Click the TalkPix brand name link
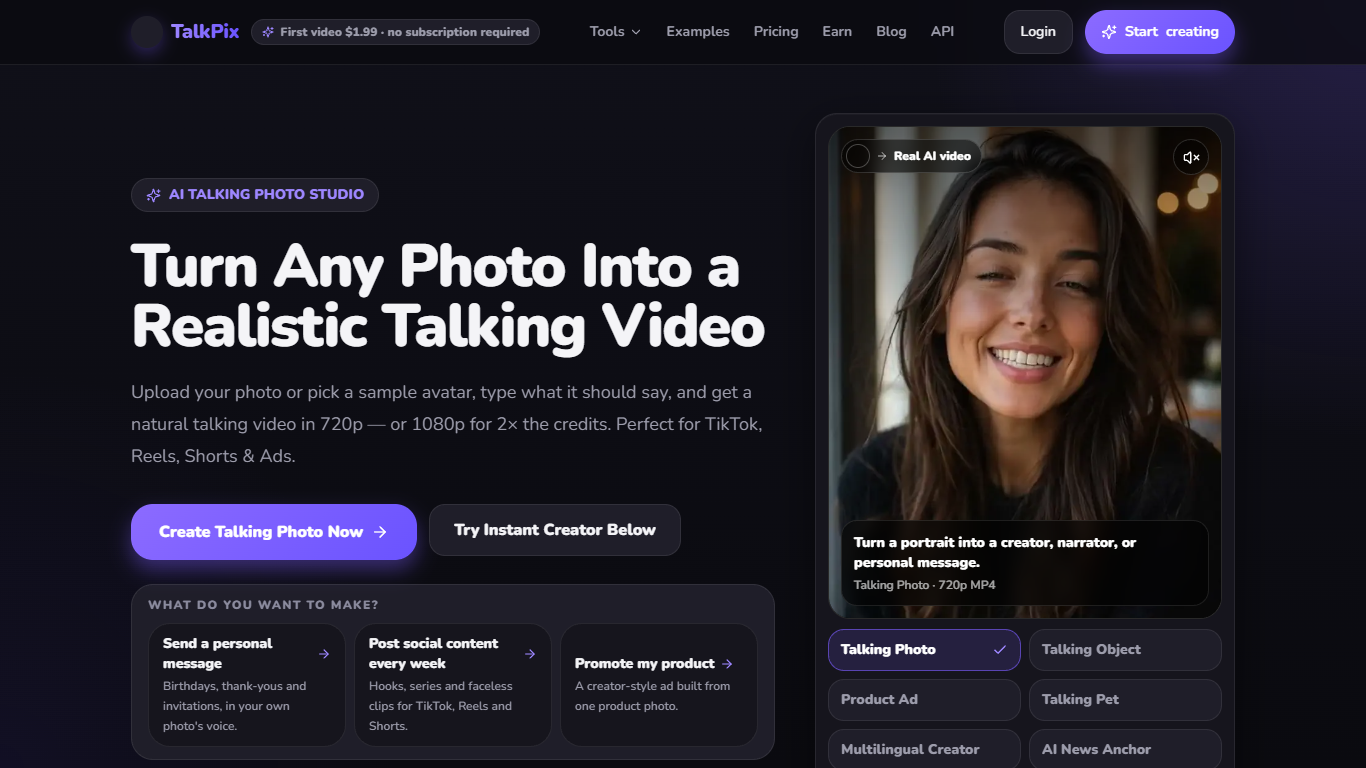Viewport: 1366px width, 768px height. point(205,32)
